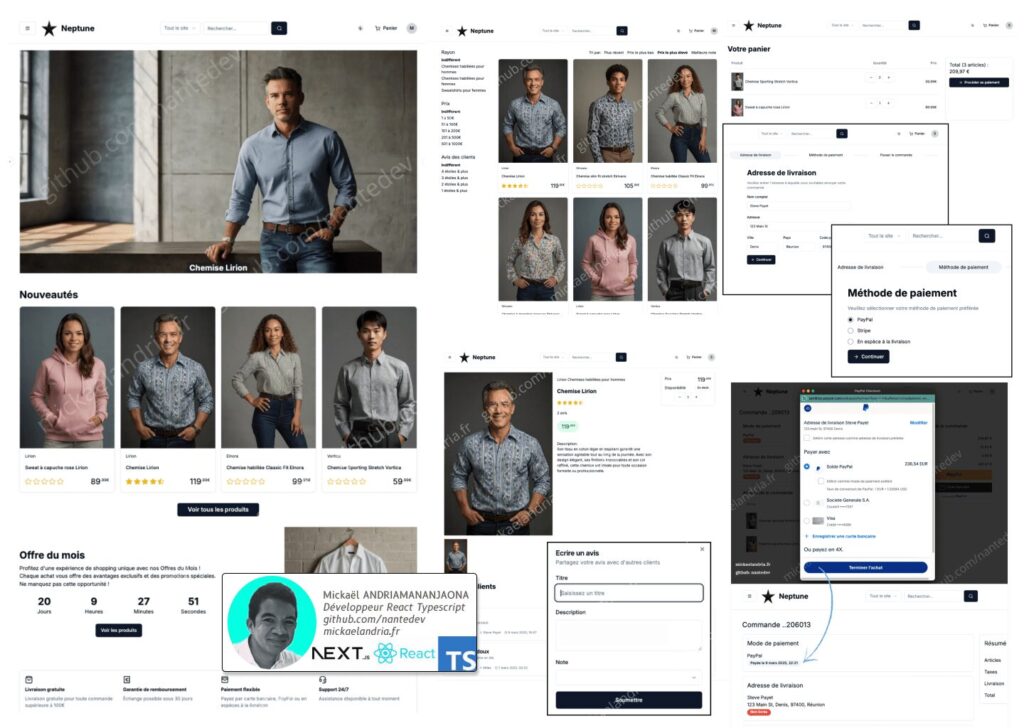1024x728 pixels.
Task: Select the PayPal payment radio button
Action: click(851, 320)
